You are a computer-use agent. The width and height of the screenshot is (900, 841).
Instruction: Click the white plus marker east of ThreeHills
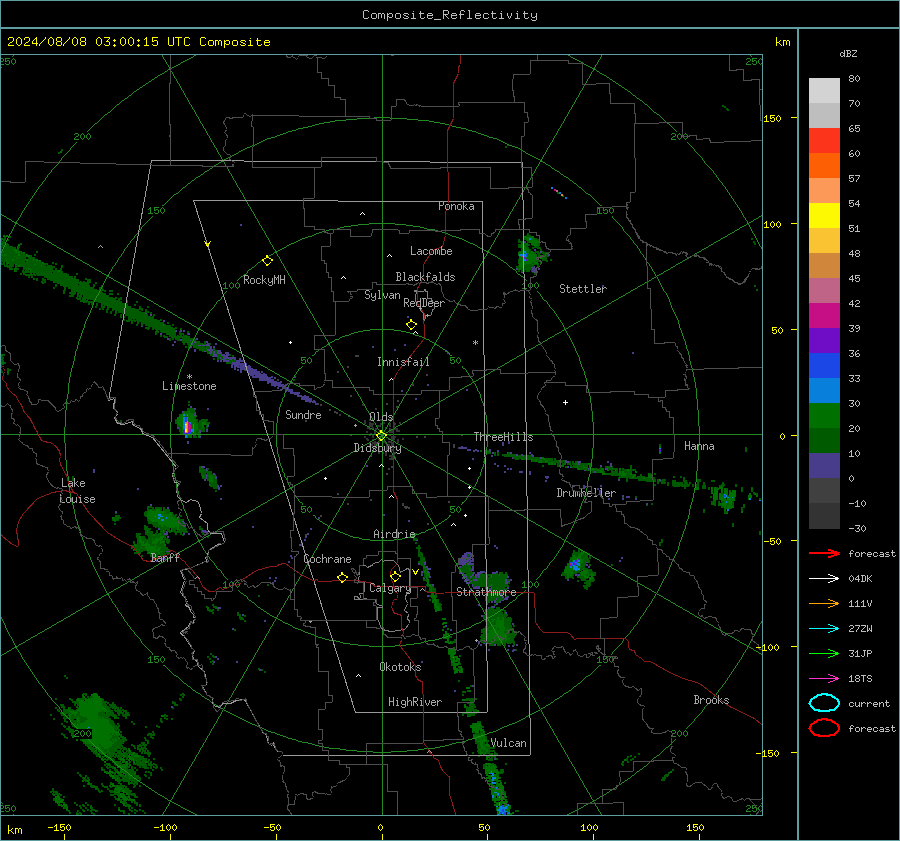(565, 402)
